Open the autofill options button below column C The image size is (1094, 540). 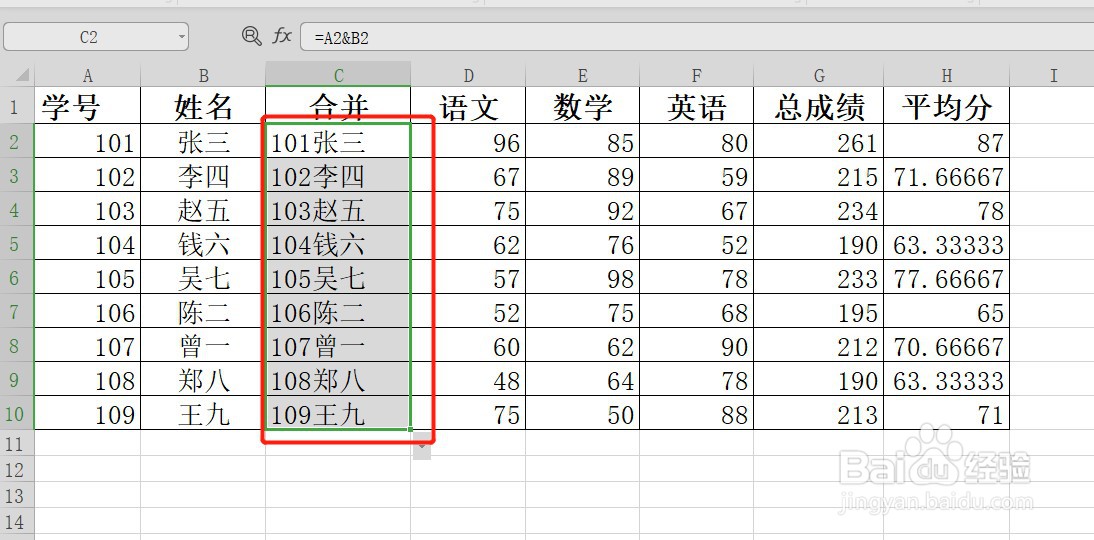click(x=421, y=446)
